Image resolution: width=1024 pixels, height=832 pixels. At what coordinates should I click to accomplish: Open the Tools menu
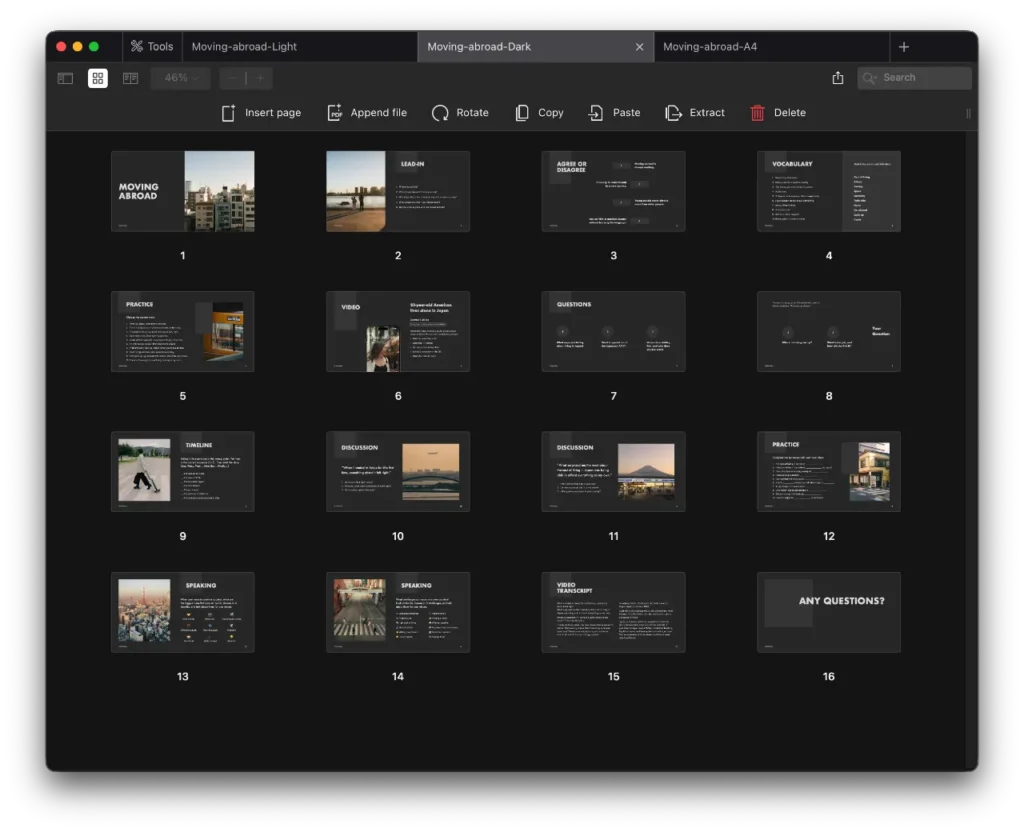[x=151, y=47]
